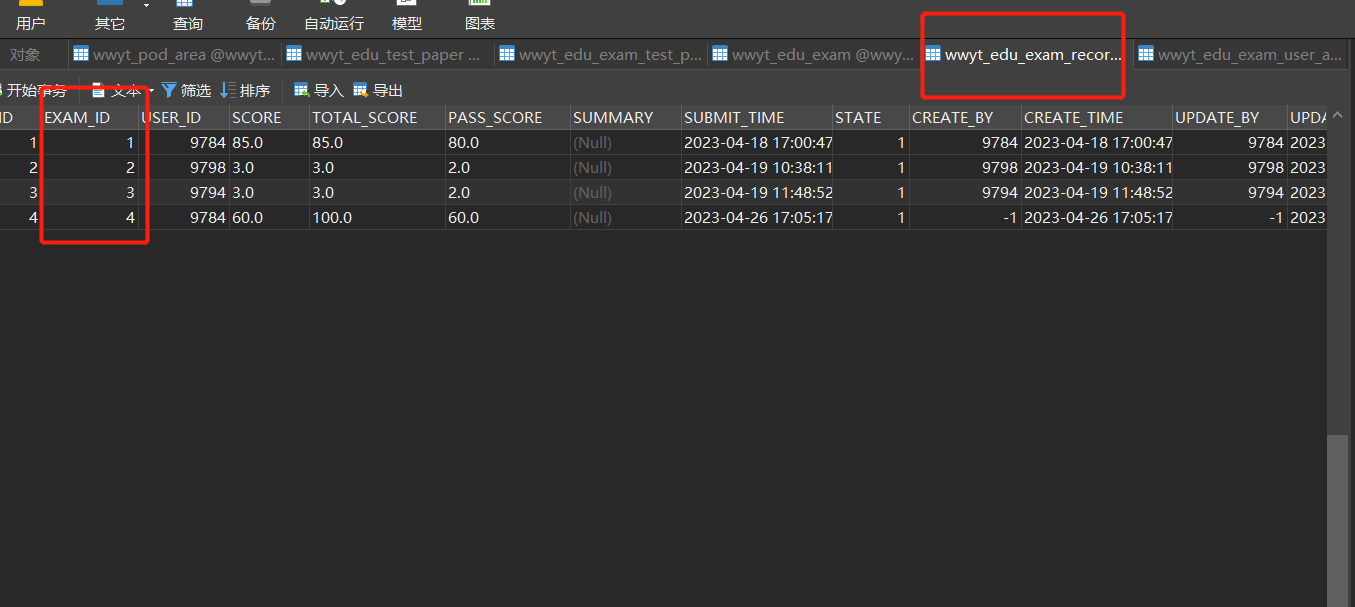Click the SUMMARY column header
This screenshot has width=1355, height=607.
pos(626,118)
